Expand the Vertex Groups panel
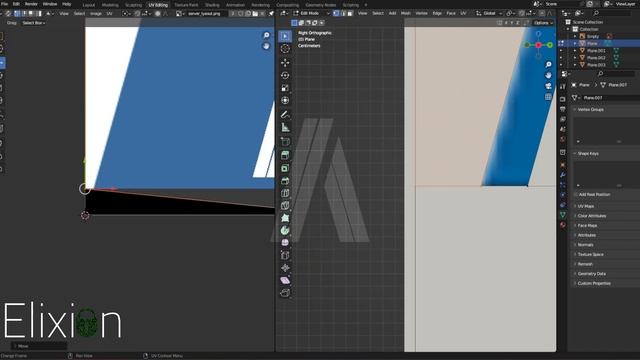640x360 pixels. coord(591,109)
